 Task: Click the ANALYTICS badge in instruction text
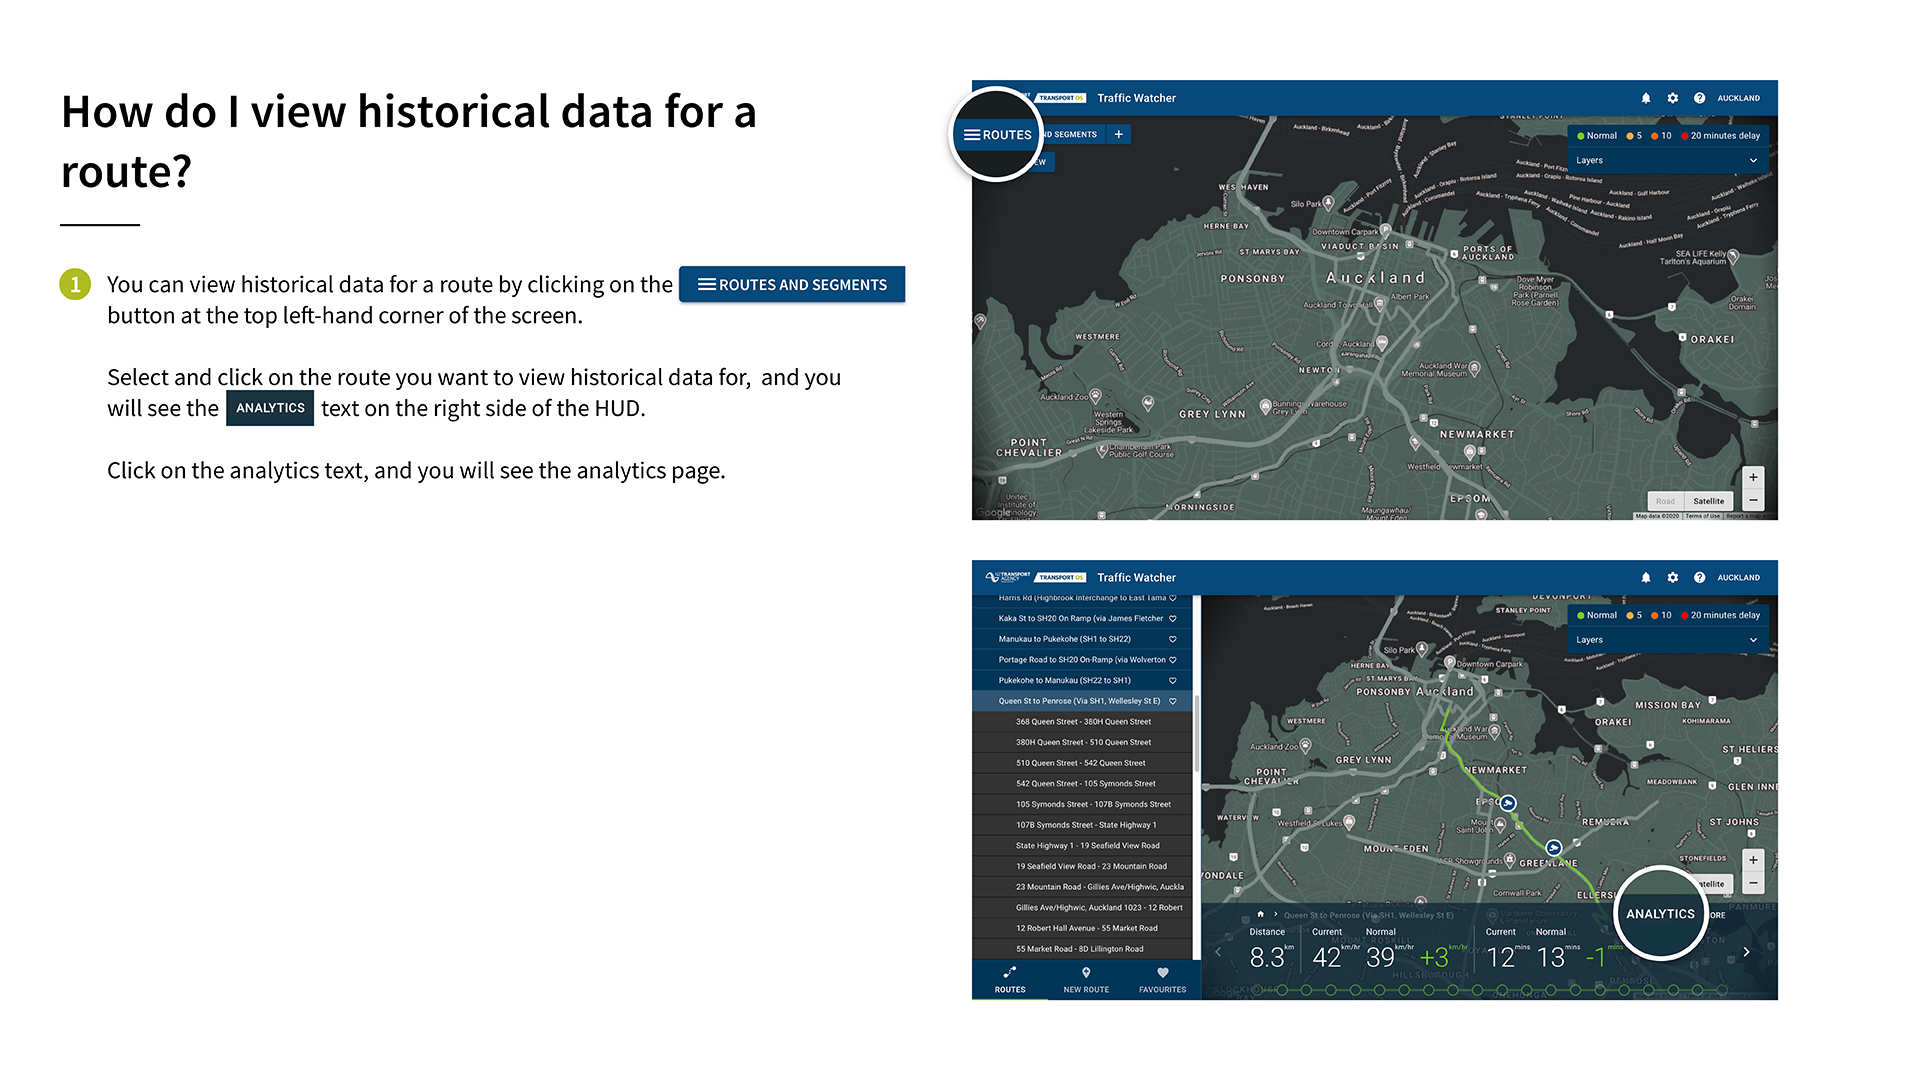click(270, 408)
